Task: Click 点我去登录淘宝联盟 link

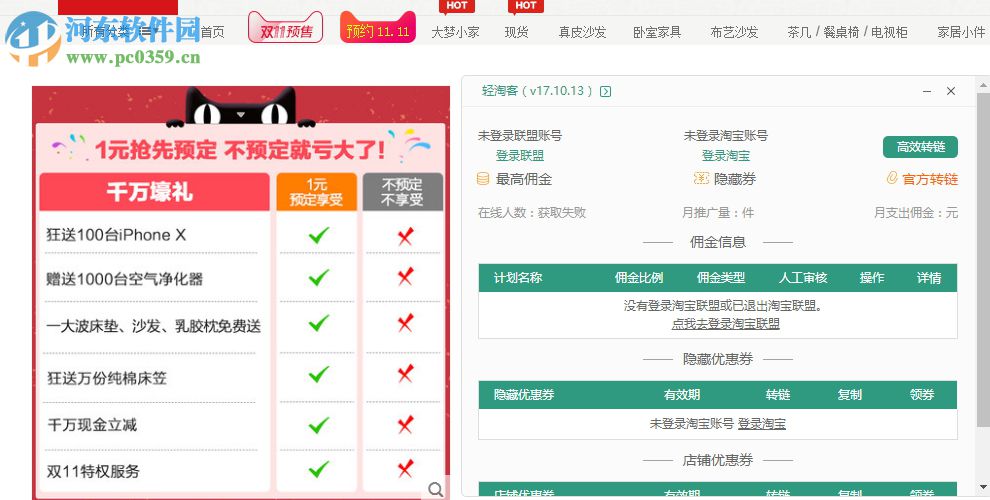Action: pos(725,324)
